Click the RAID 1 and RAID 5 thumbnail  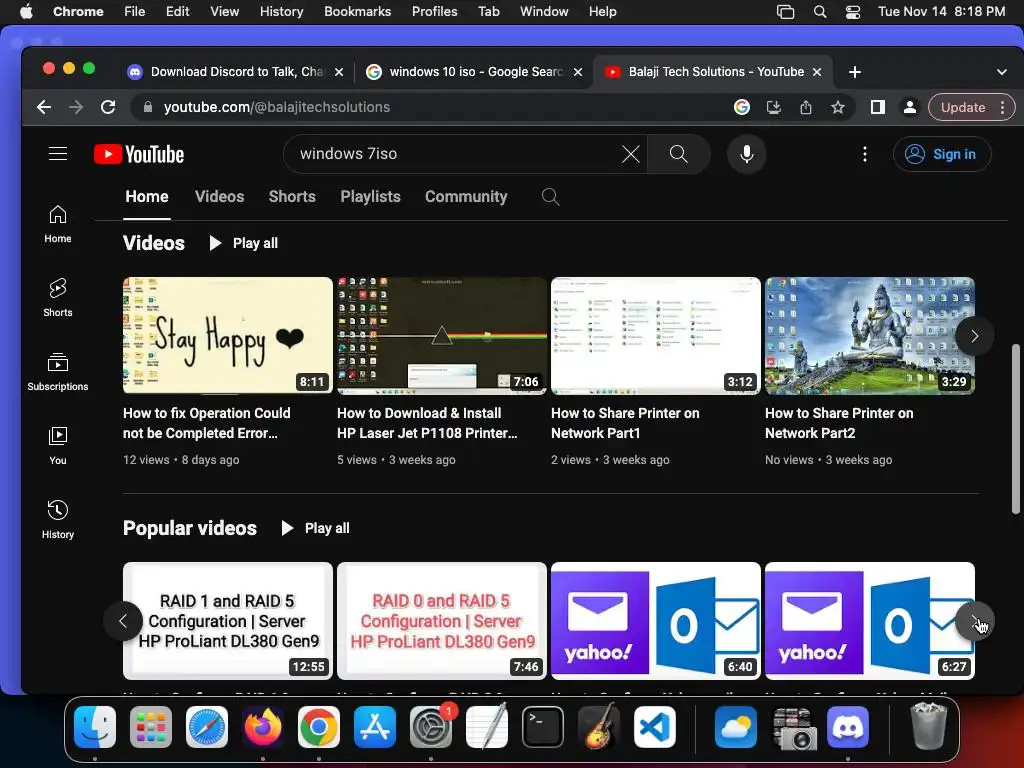228,621
